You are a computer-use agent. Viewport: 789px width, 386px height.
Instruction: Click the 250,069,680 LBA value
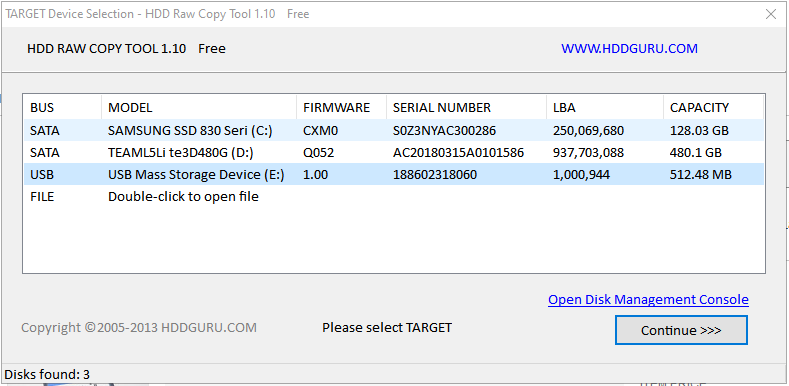click(588, 131)
